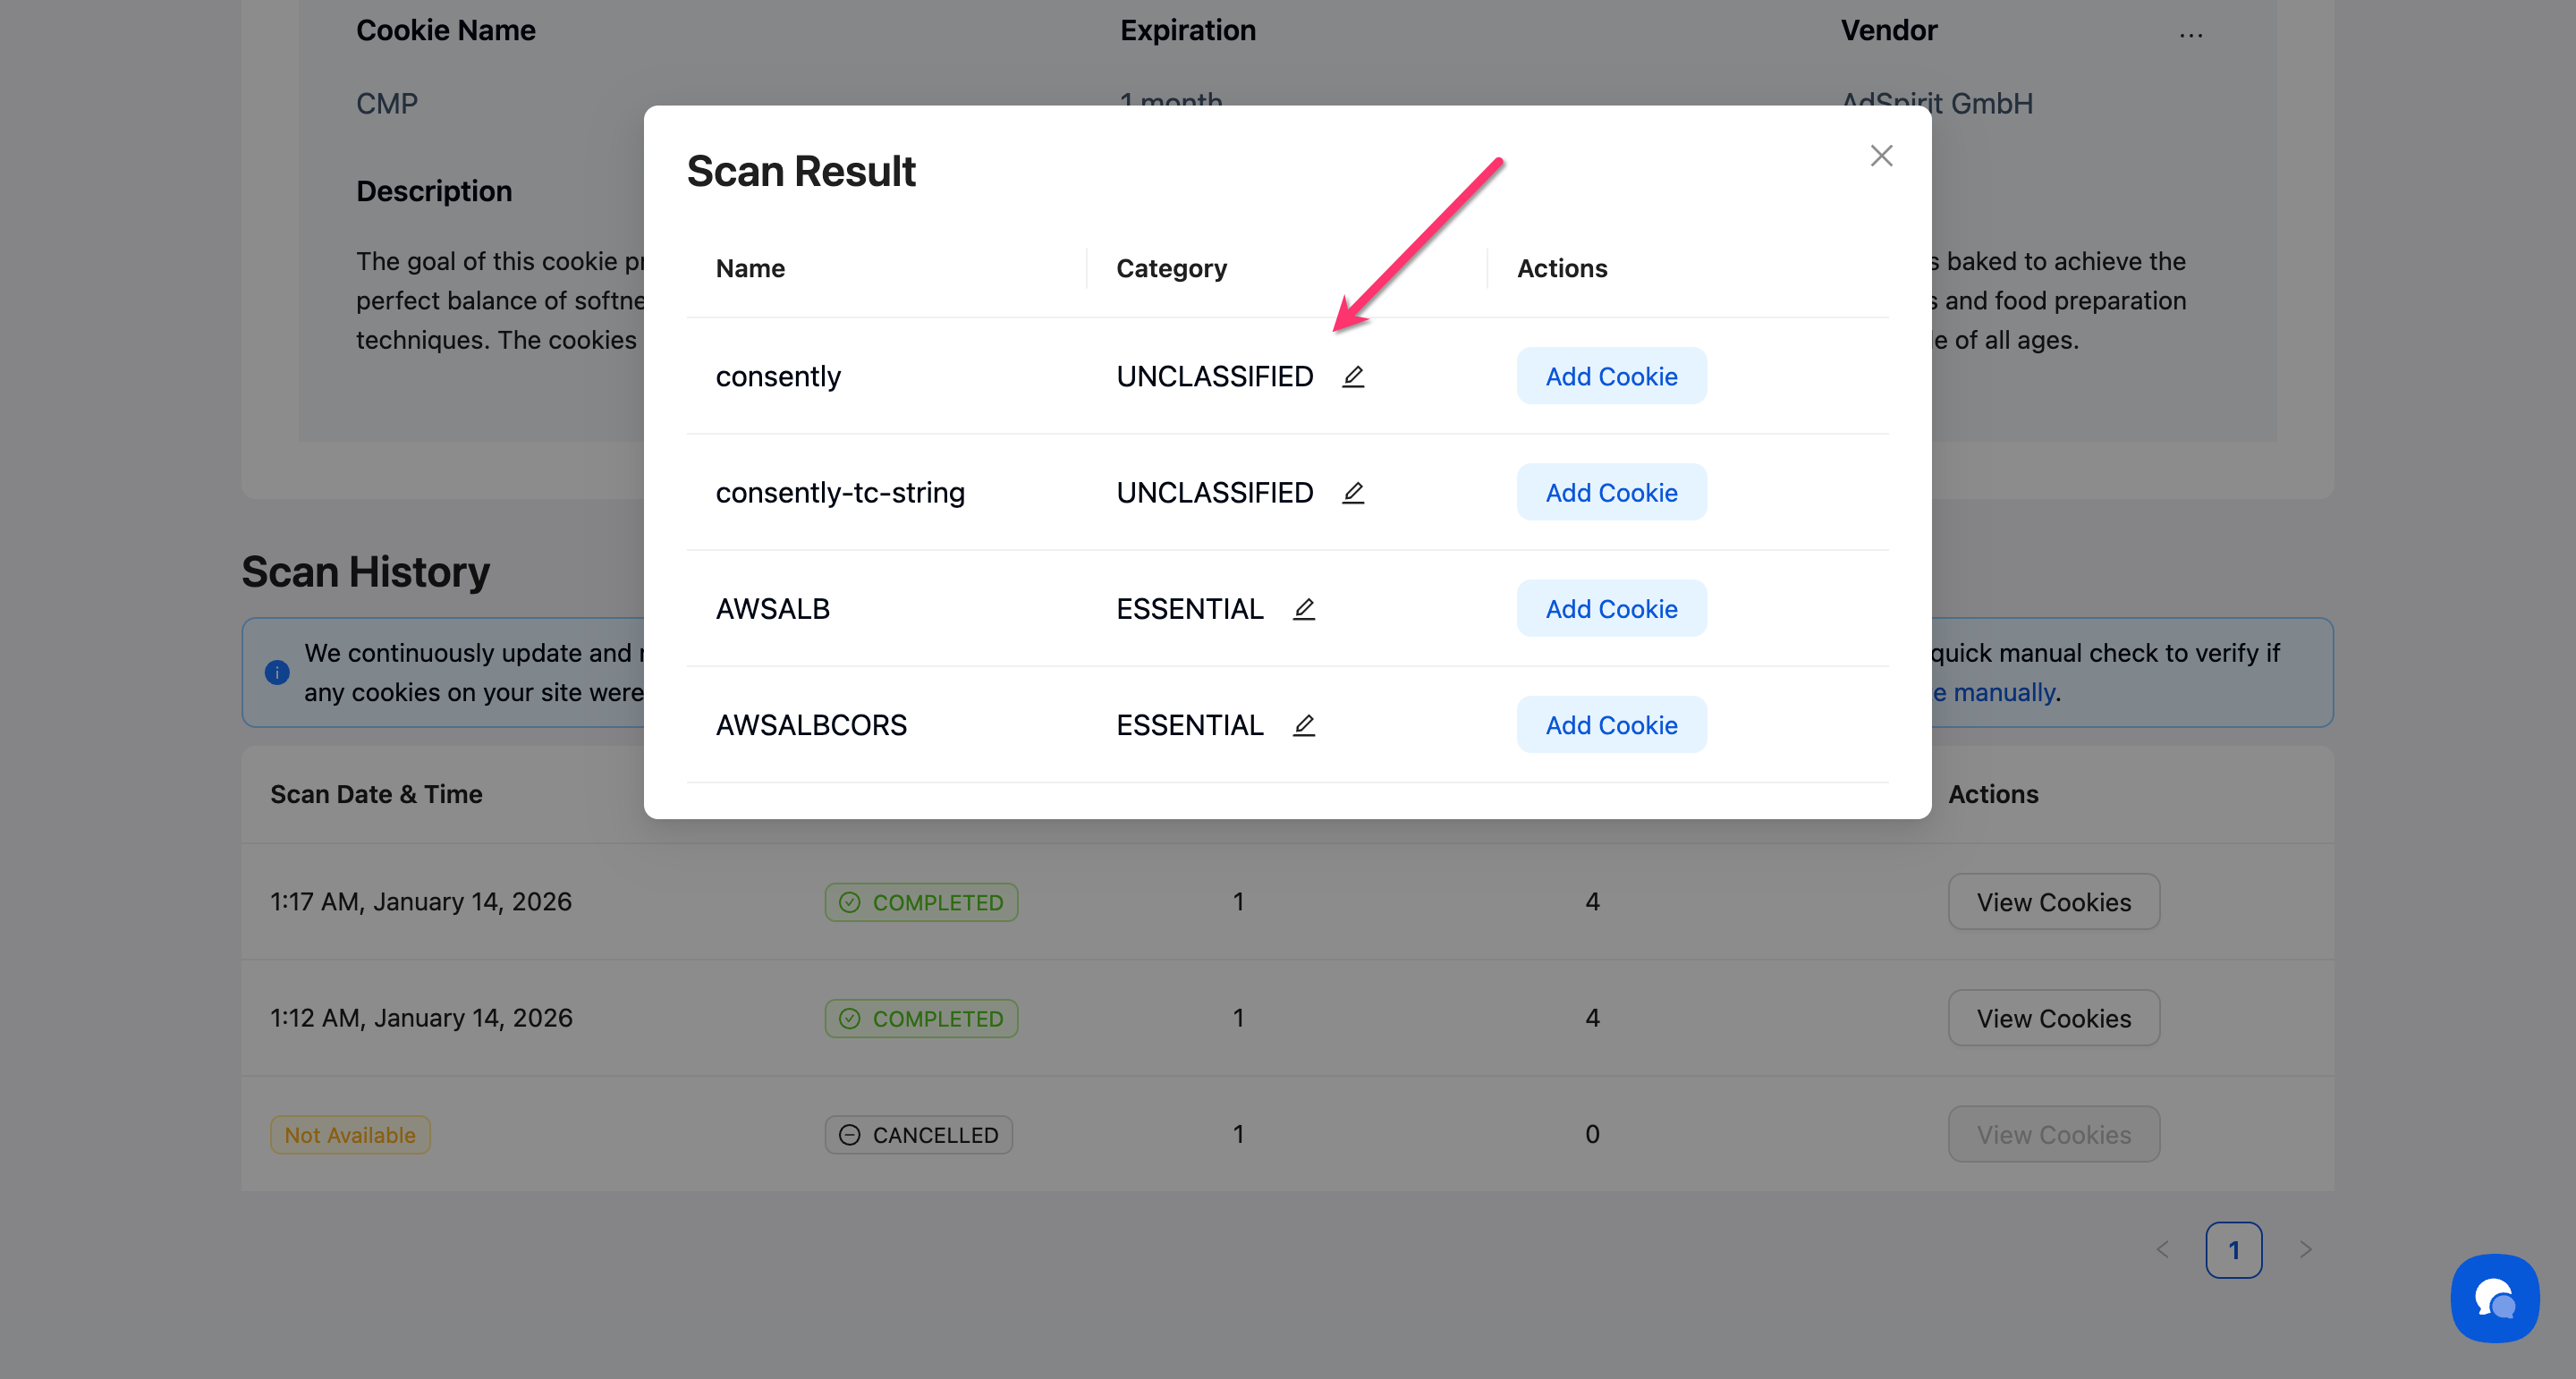Edit category for consently-tc-string cookie
The height and width of the screenshot is (1379, 2576).
[1353, 492]
